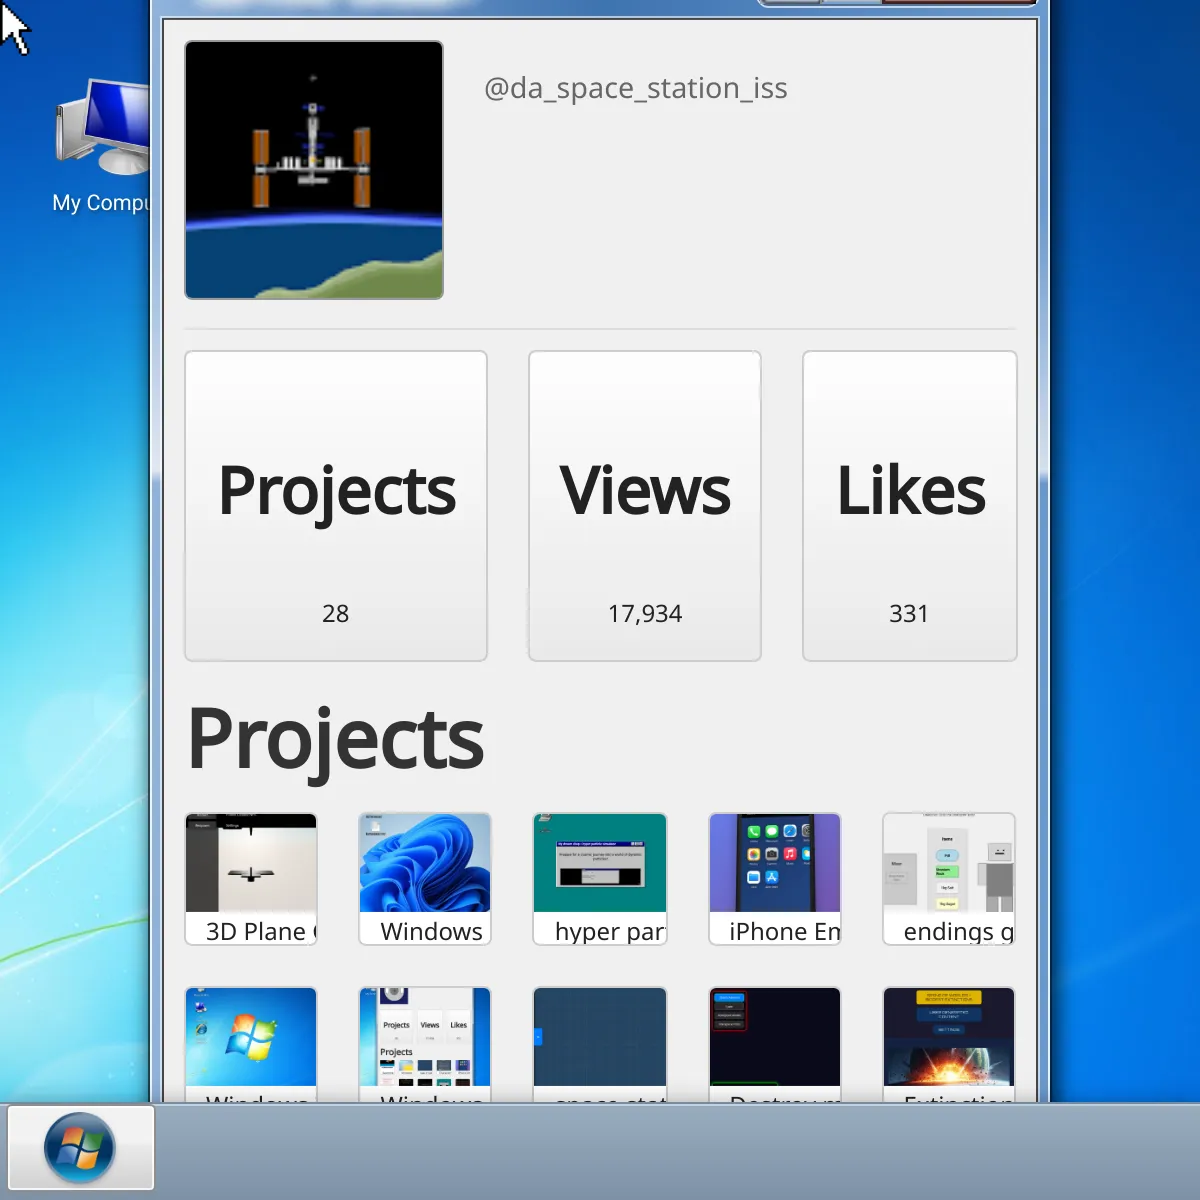Image resolution: width=1200 pixels, height=1200 pixels.
Task: Open the dark project with red buttons
Action: (x=775, y=1044)
